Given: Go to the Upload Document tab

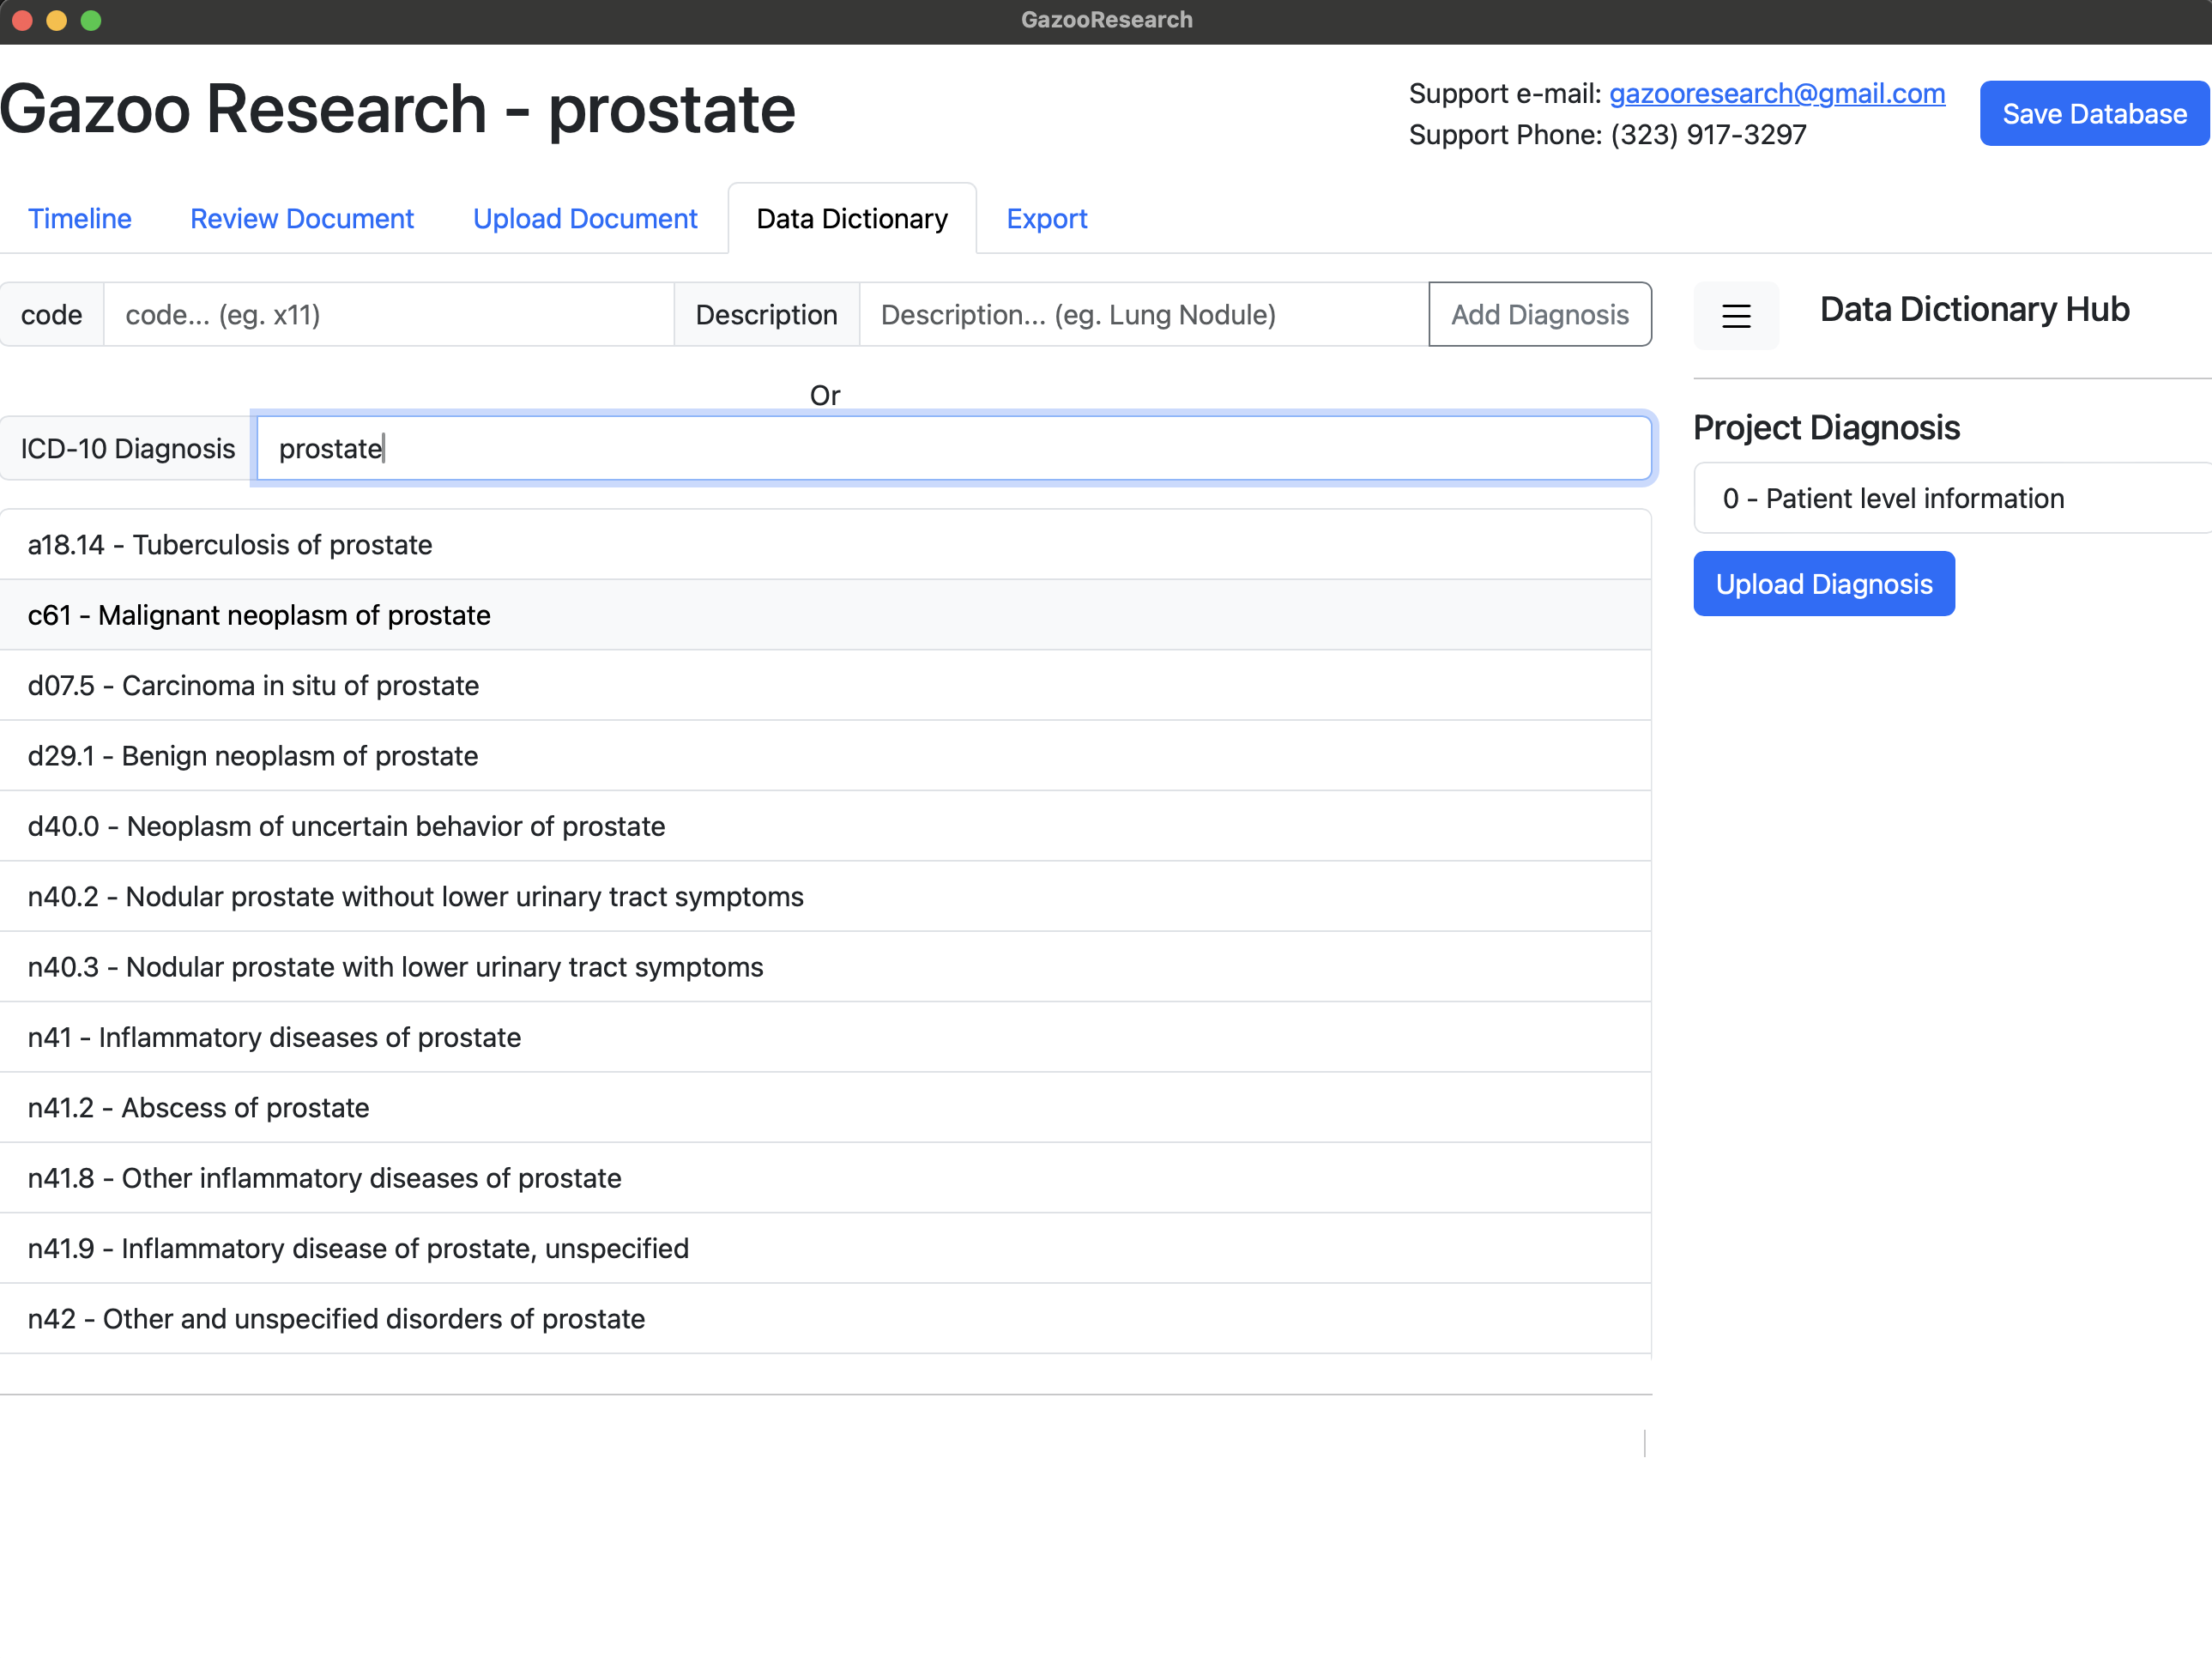Looking at the screenshot, I should pyautogui.click(x=585, y=219).
